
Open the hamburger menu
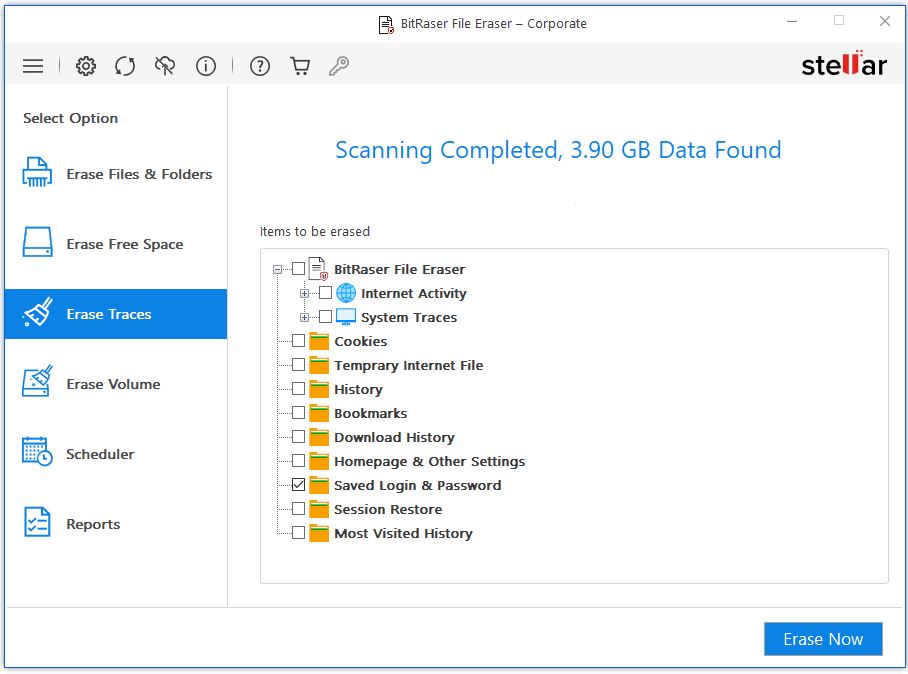33,66
